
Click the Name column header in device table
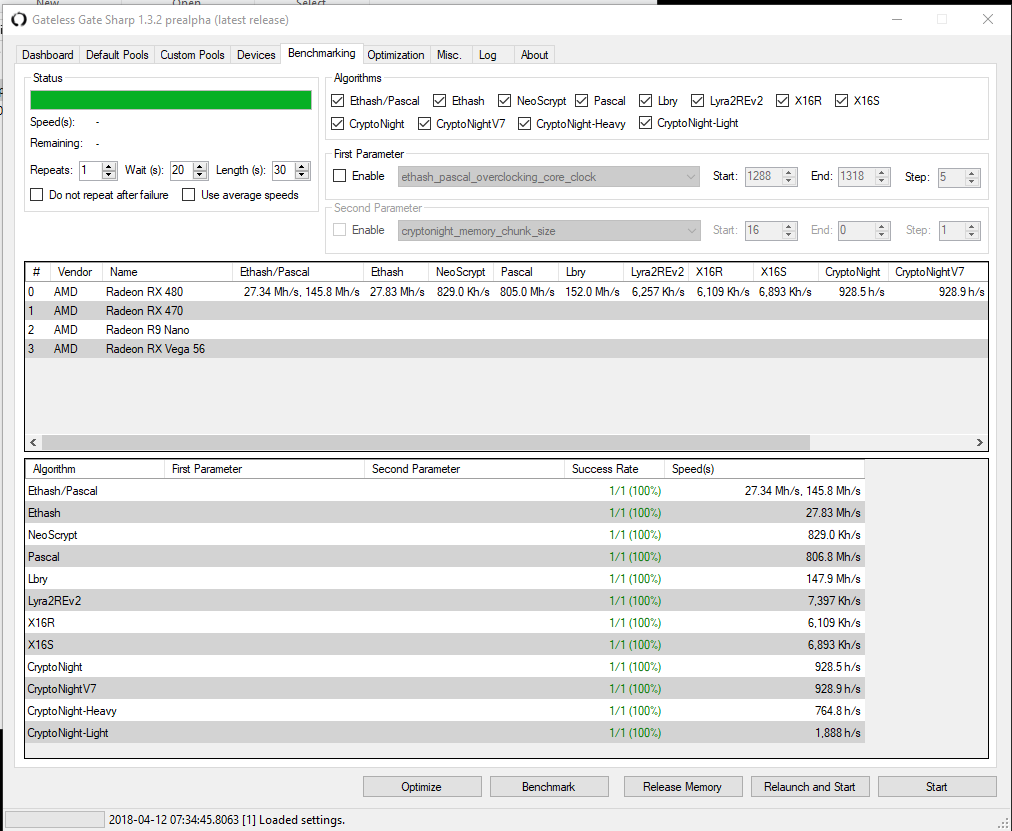167,272
